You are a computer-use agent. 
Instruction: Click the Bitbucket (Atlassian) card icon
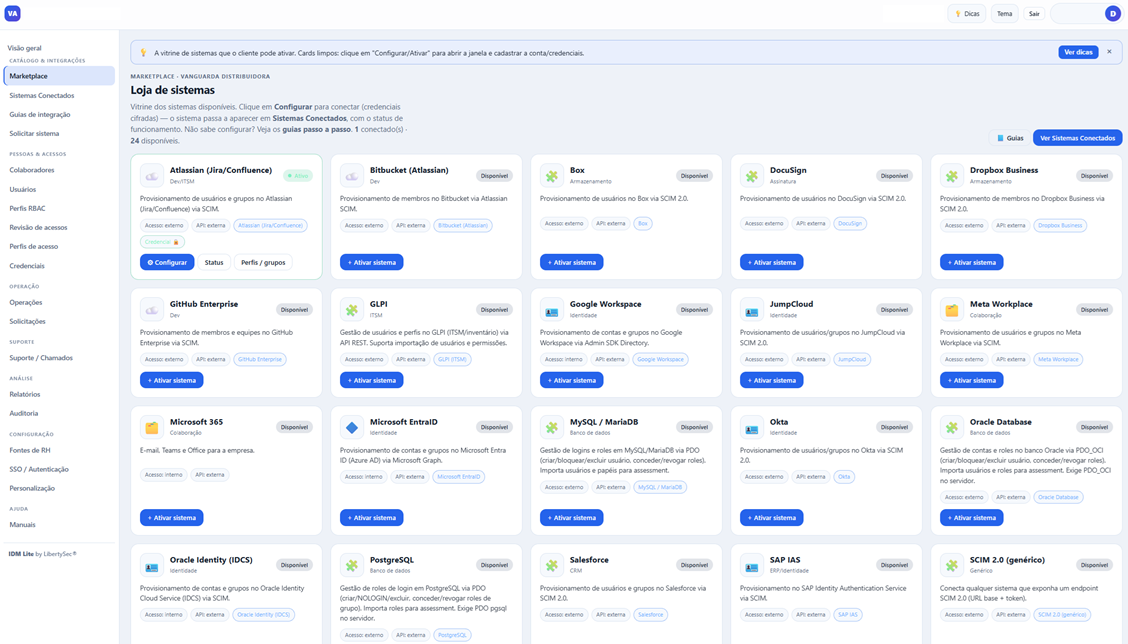352,176
